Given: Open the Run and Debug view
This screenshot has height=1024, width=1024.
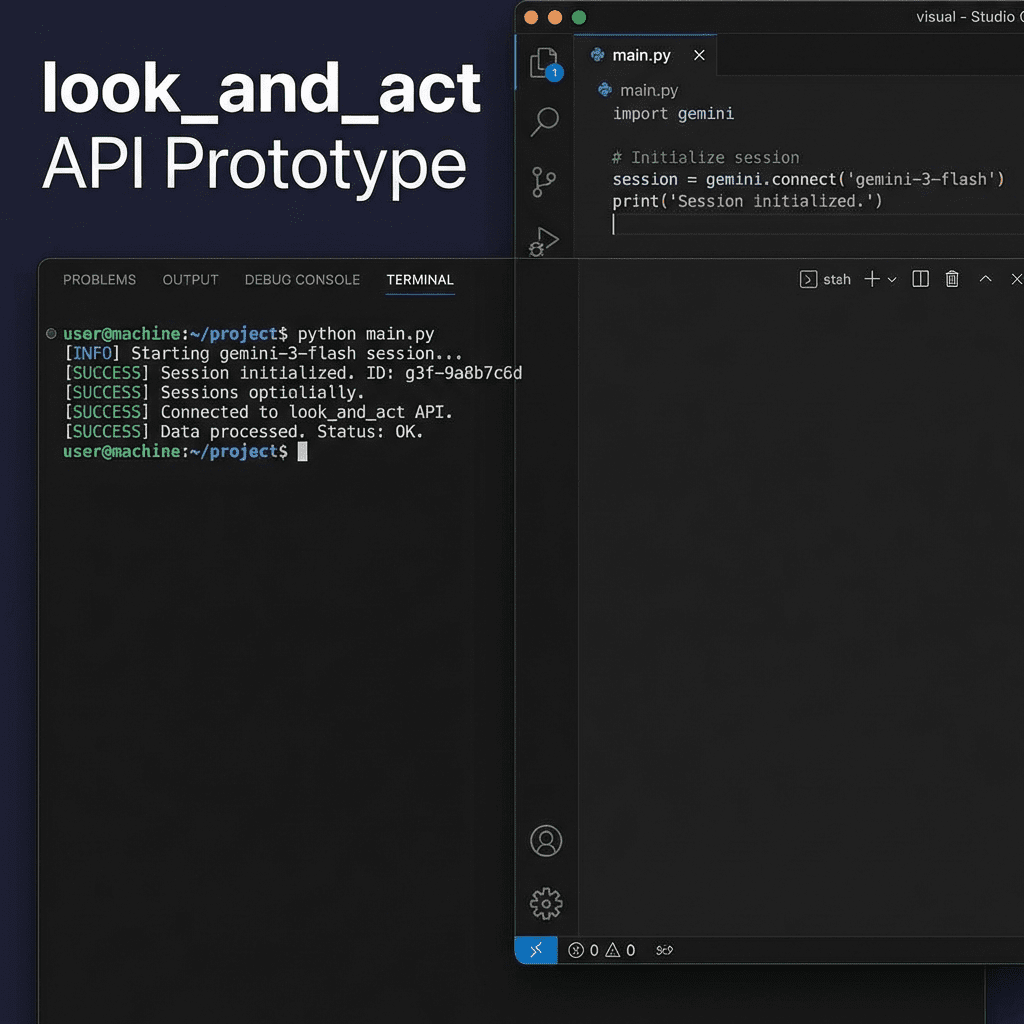Looking at the screenshot, I should coord(545,241).
